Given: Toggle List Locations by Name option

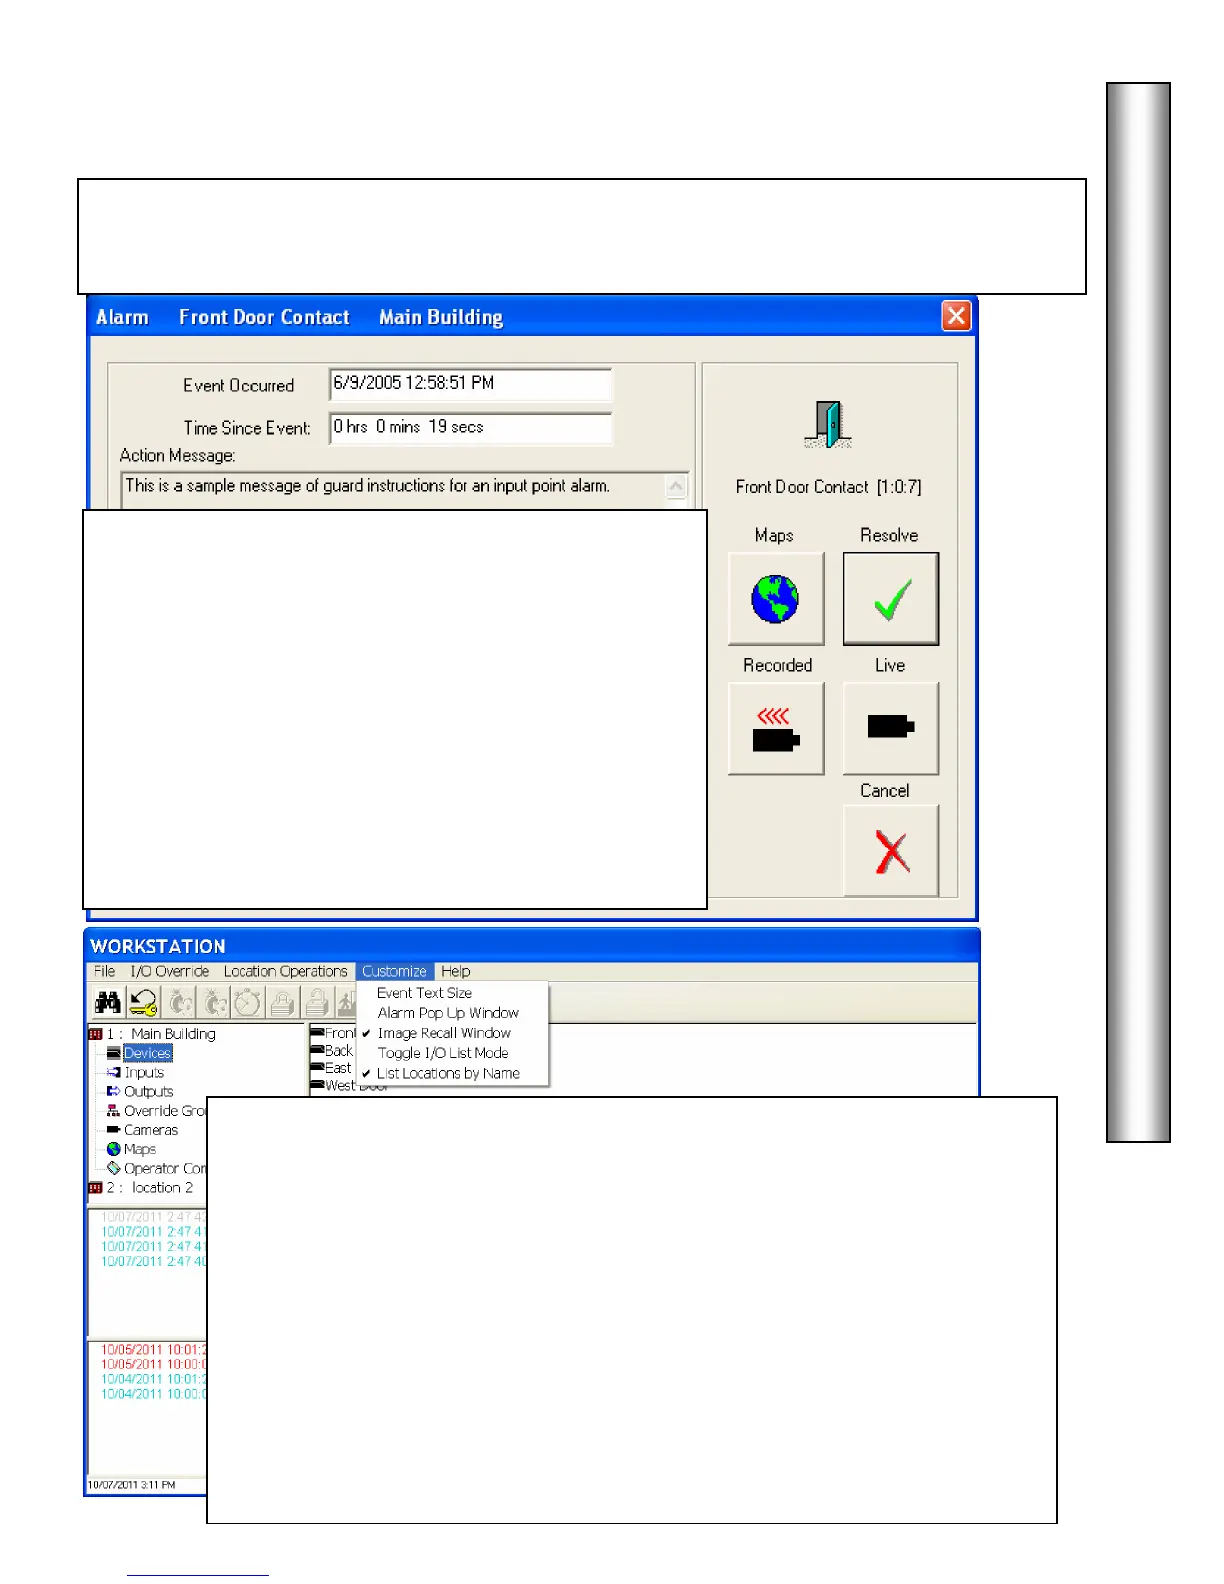Looking at the screenshot, I should [x=448, y=1073].
